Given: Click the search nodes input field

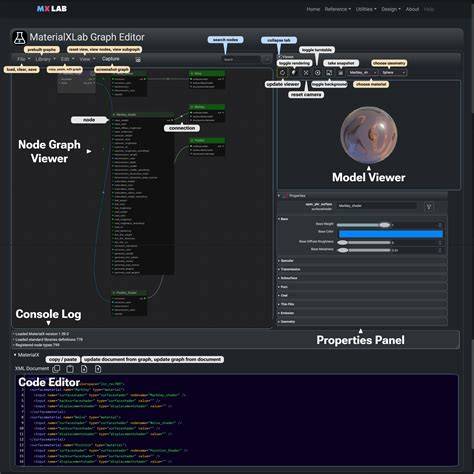Looking at the screenshot, I should point(241,60).
